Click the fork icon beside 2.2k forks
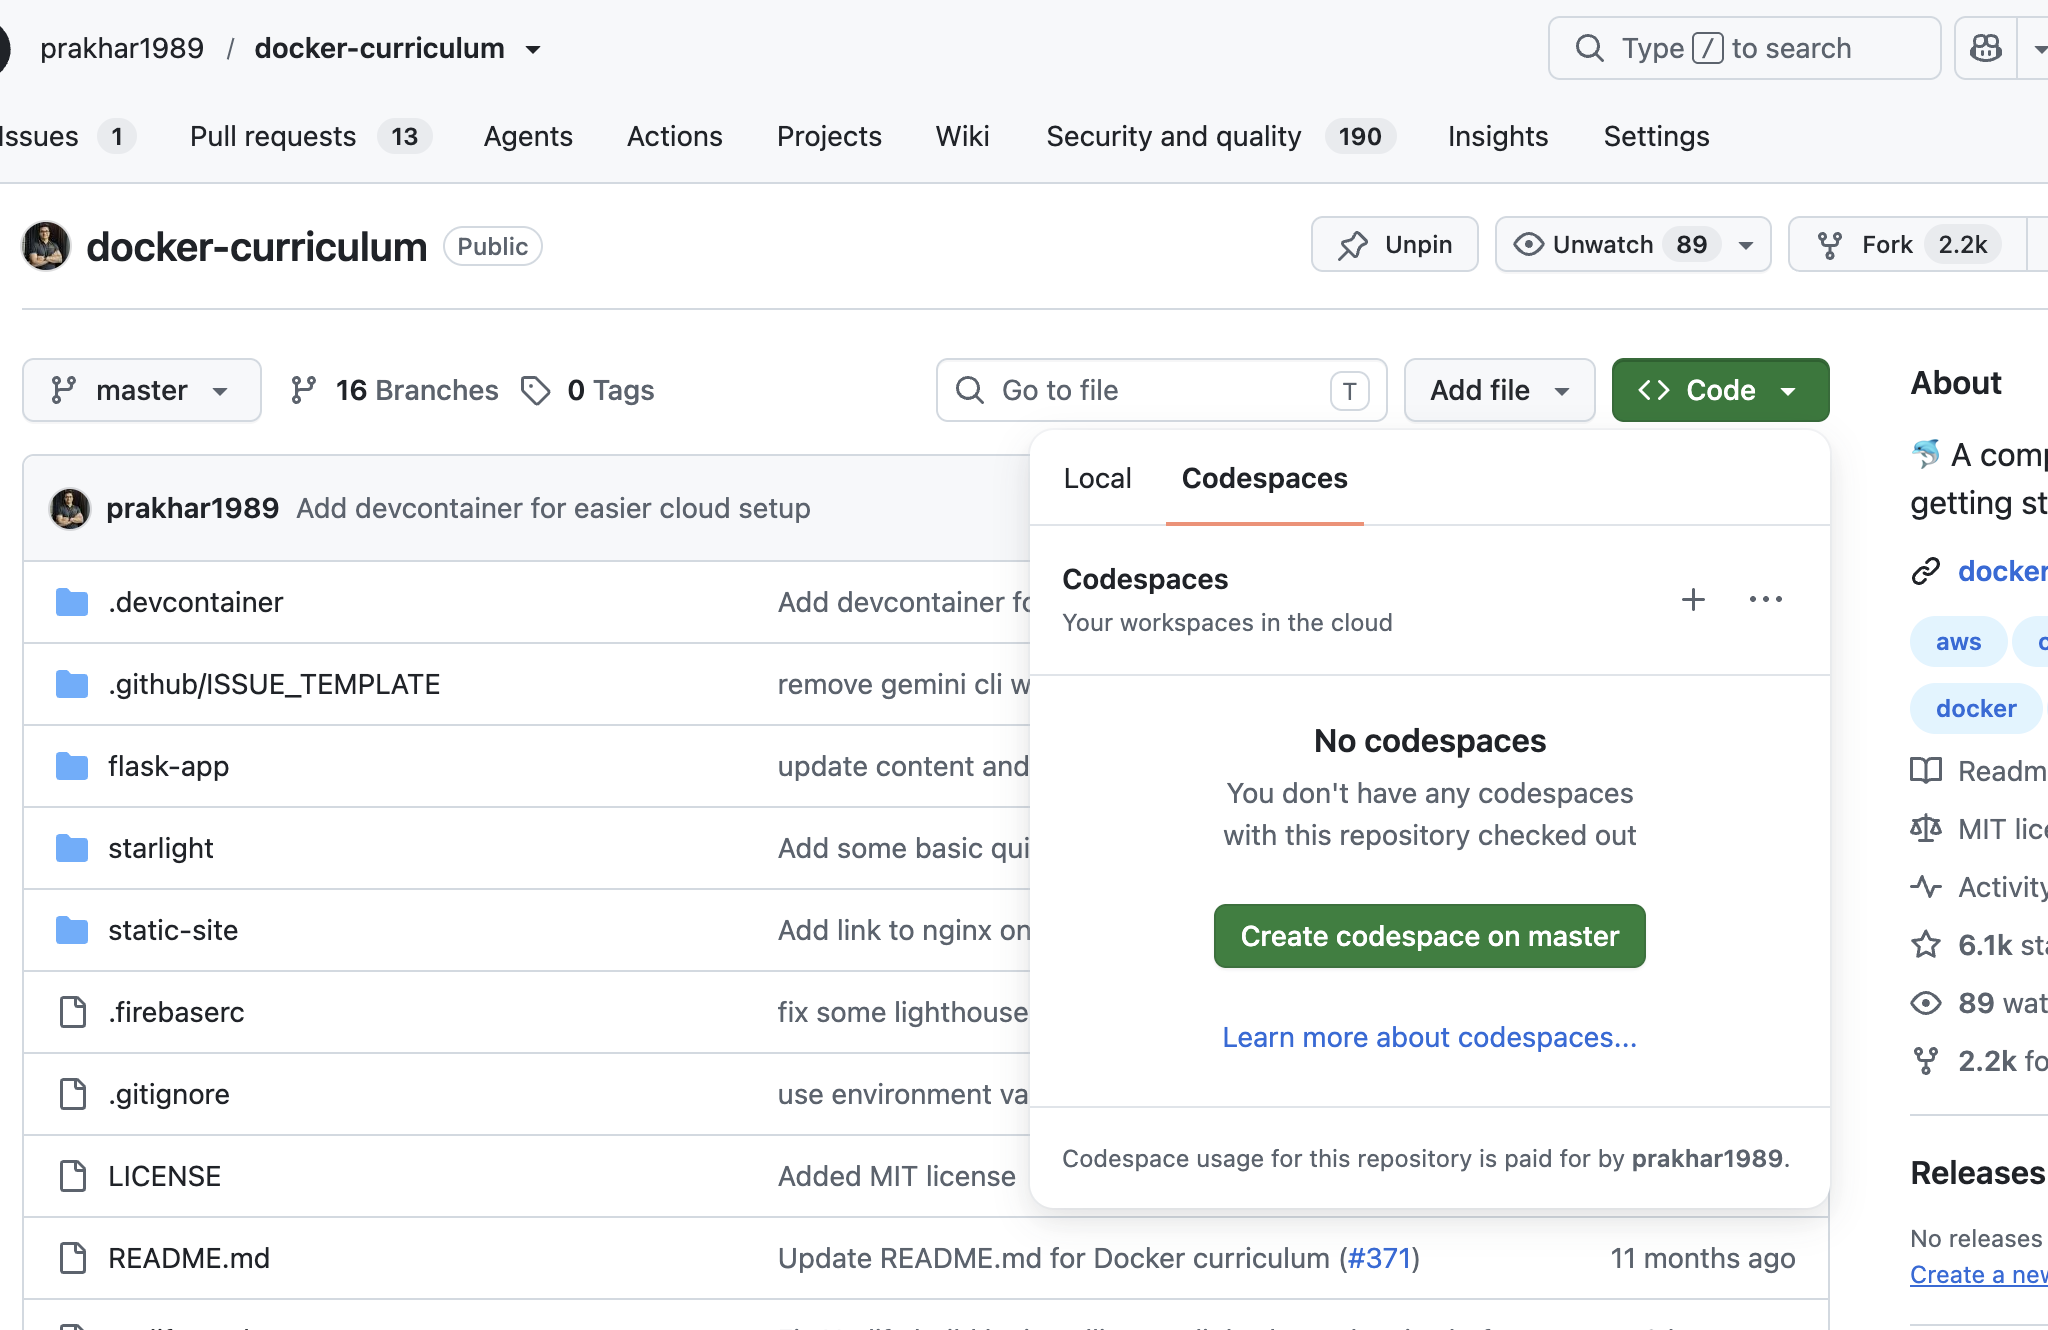Image resolution: width=2048 pixels, height=1330 pixels. (x=1926, y=1061)
